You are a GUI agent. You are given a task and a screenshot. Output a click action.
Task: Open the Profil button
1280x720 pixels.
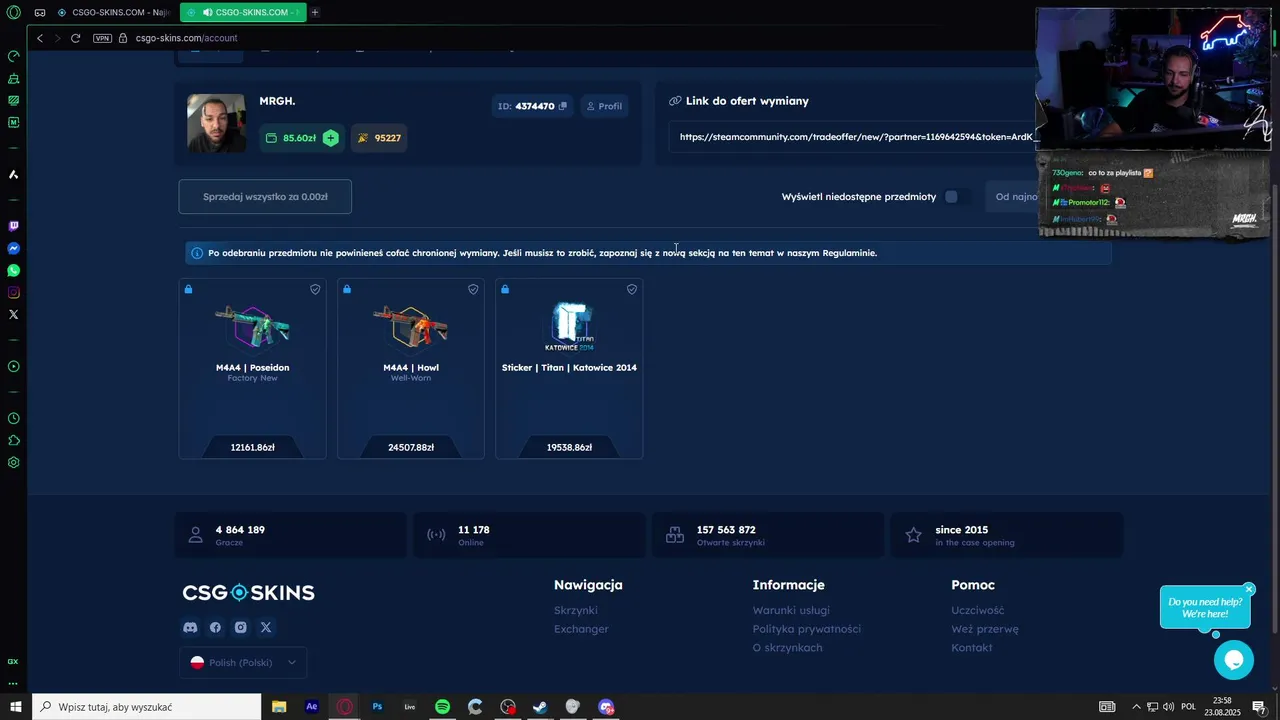(604, 106)
